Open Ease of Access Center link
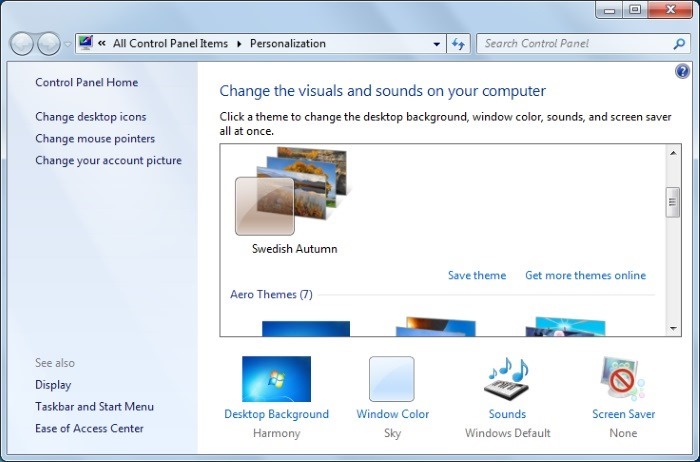 click(89, 429)
